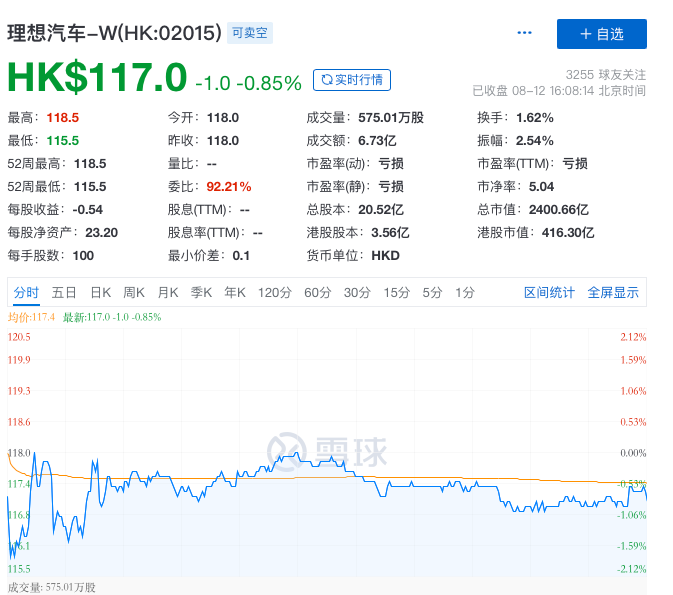Open 全屏显示 fullscreen chart view
Image resolution: width=673 pixels, height=595 pixels.
click(613, 292)
